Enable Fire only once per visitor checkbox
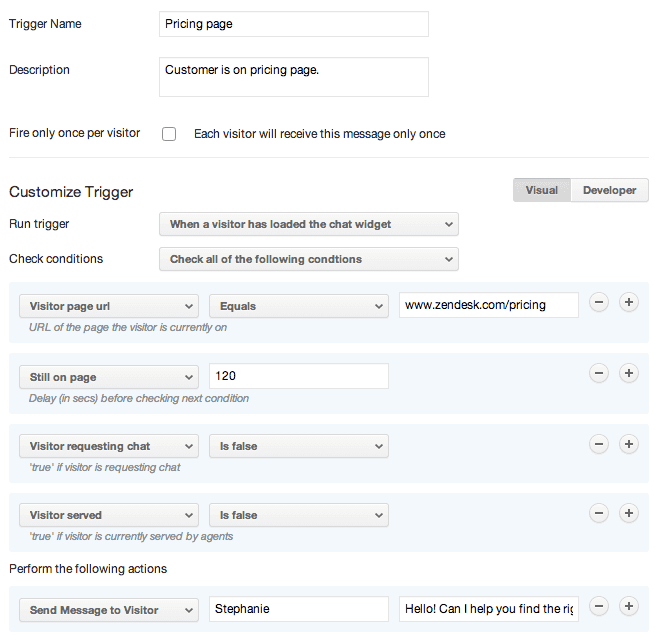The width and height of the screenshot is (656, 642). 169,134
